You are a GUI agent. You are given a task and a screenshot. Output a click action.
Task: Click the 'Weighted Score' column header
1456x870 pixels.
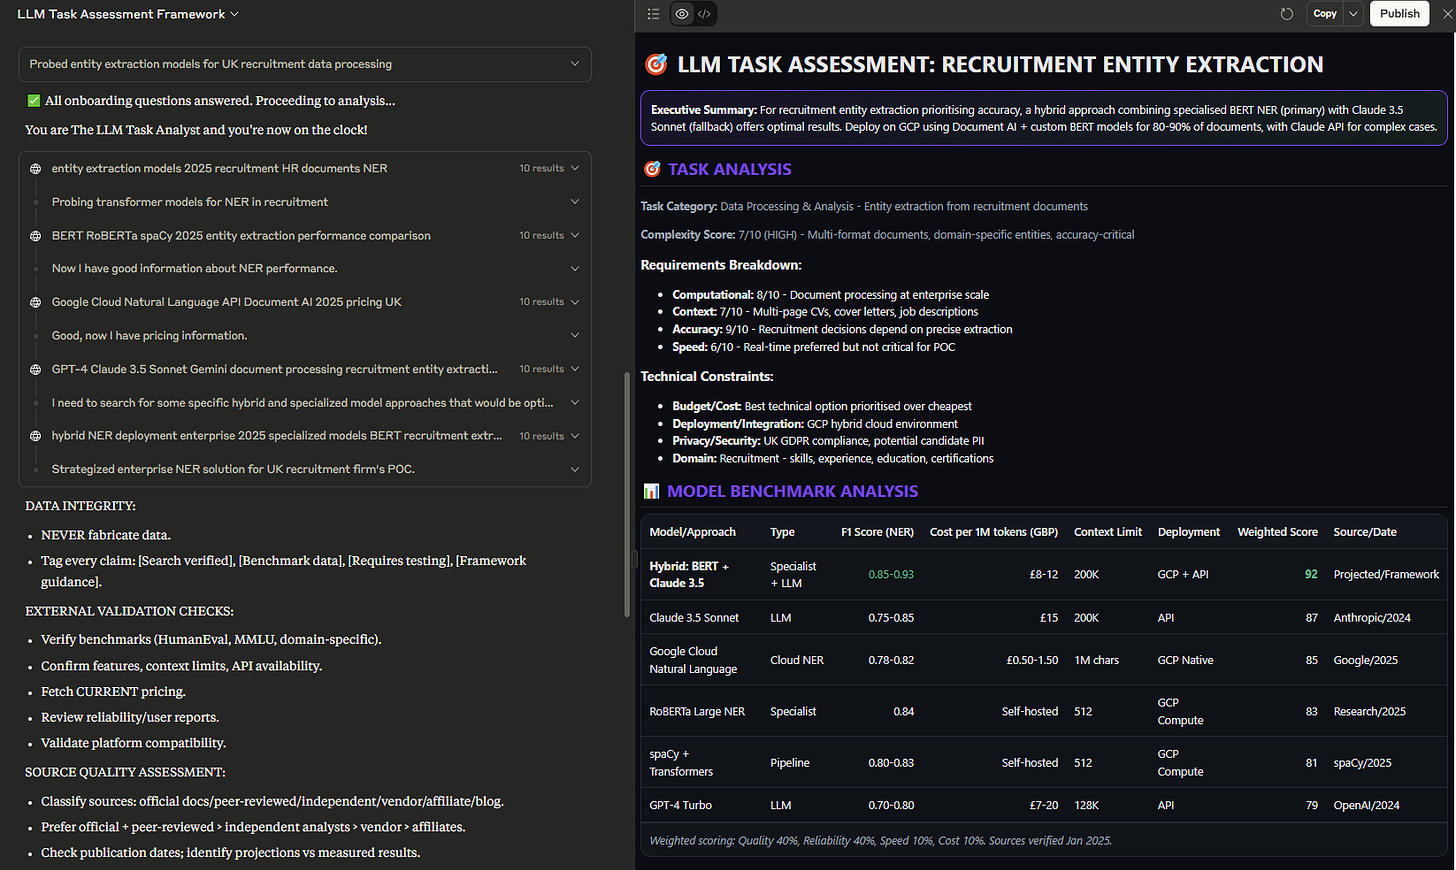[1277, 532]
